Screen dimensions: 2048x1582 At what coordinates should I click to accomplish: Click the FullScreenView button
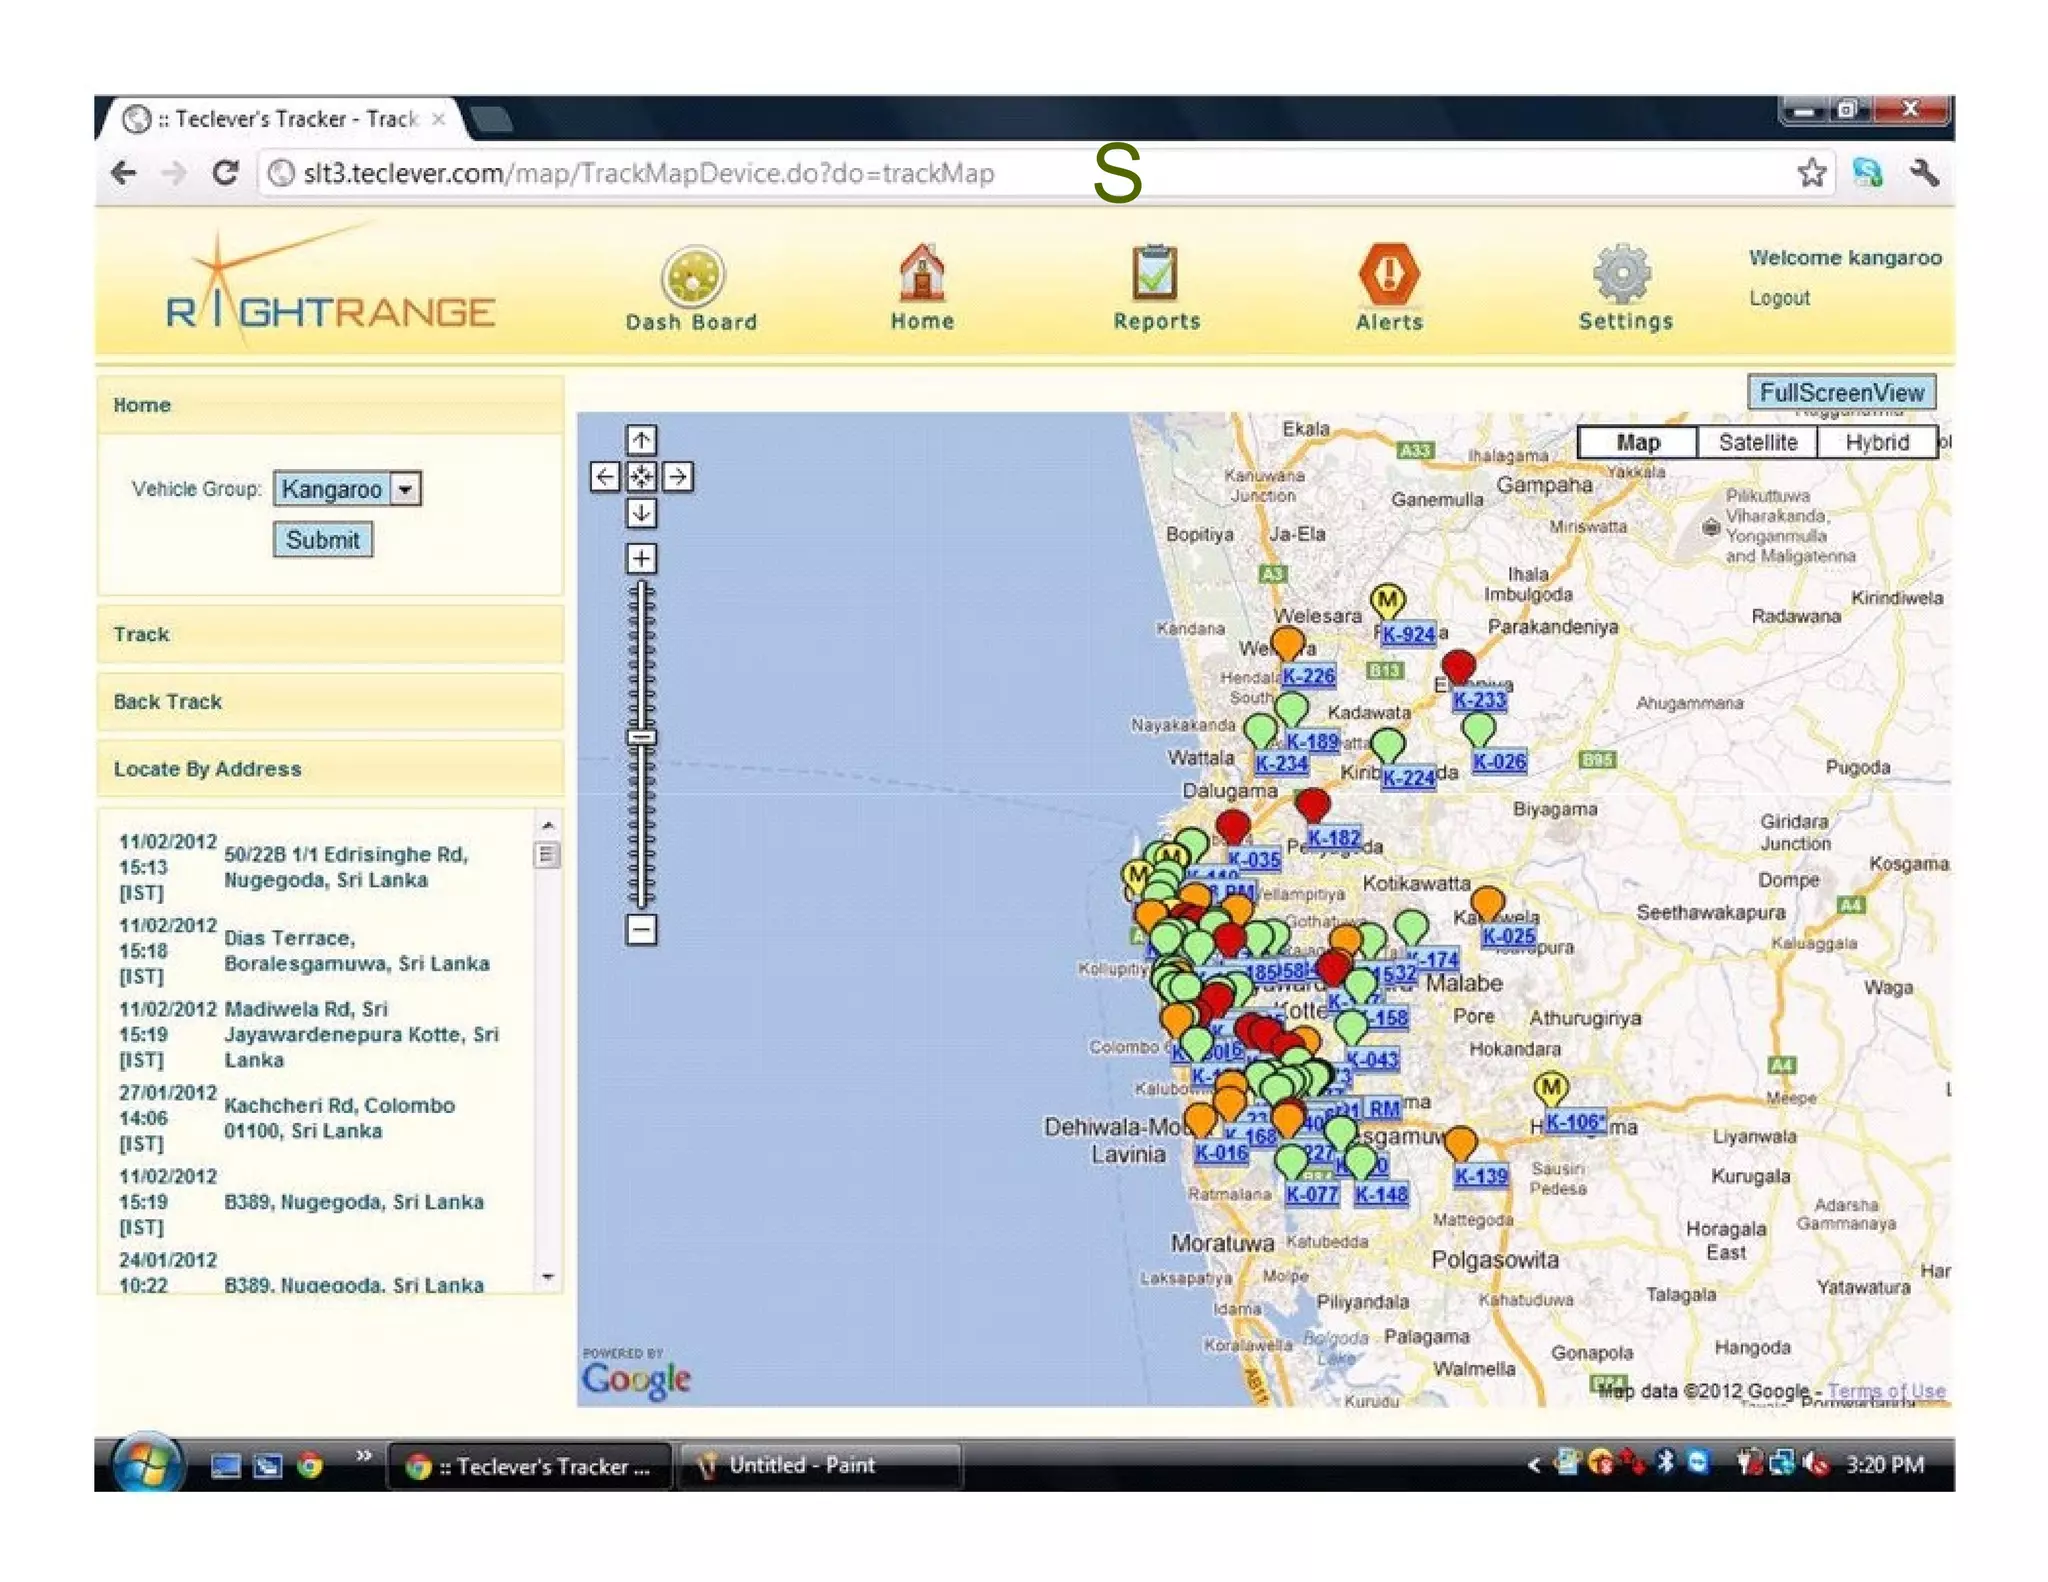pos(1841,392)
